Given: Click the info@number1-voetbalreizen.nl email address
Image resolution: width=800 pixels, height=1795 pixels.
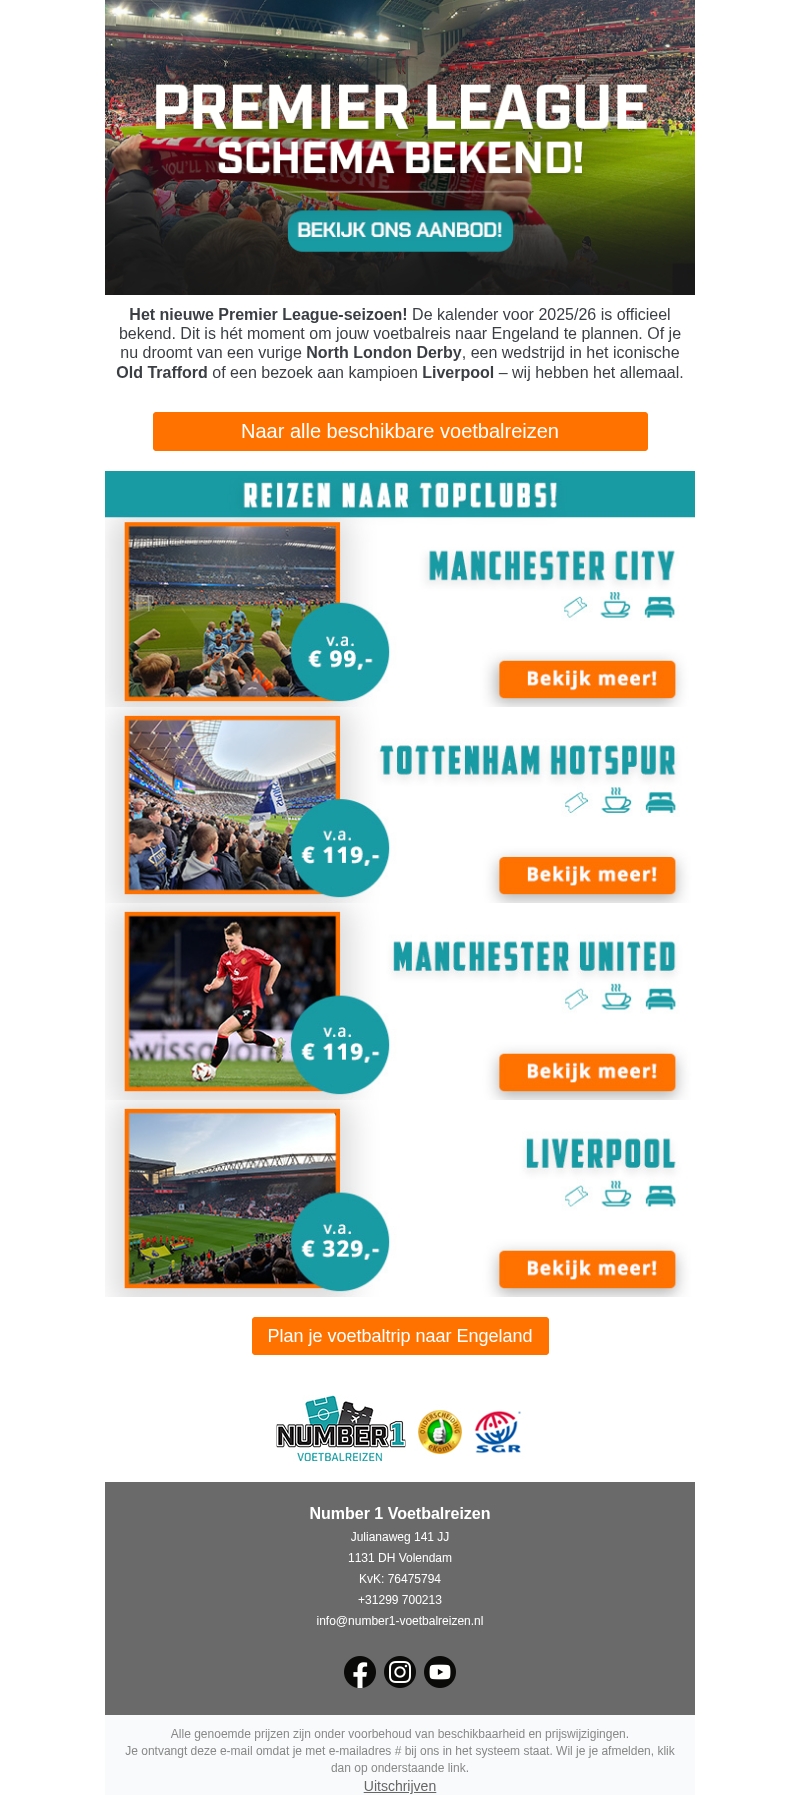Looking at the screenshot, I should [x=400, y=1621].
